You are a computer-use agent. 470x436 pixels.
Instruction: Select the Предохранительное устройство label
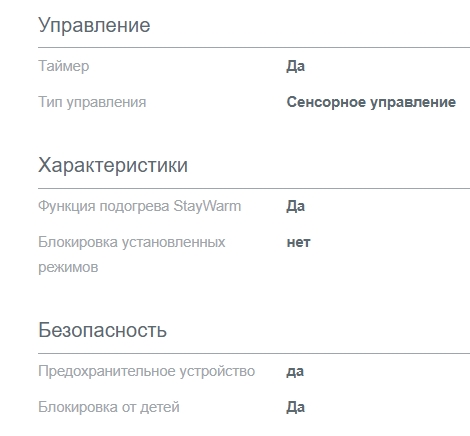pyautogui.click(x=147, y=371)
